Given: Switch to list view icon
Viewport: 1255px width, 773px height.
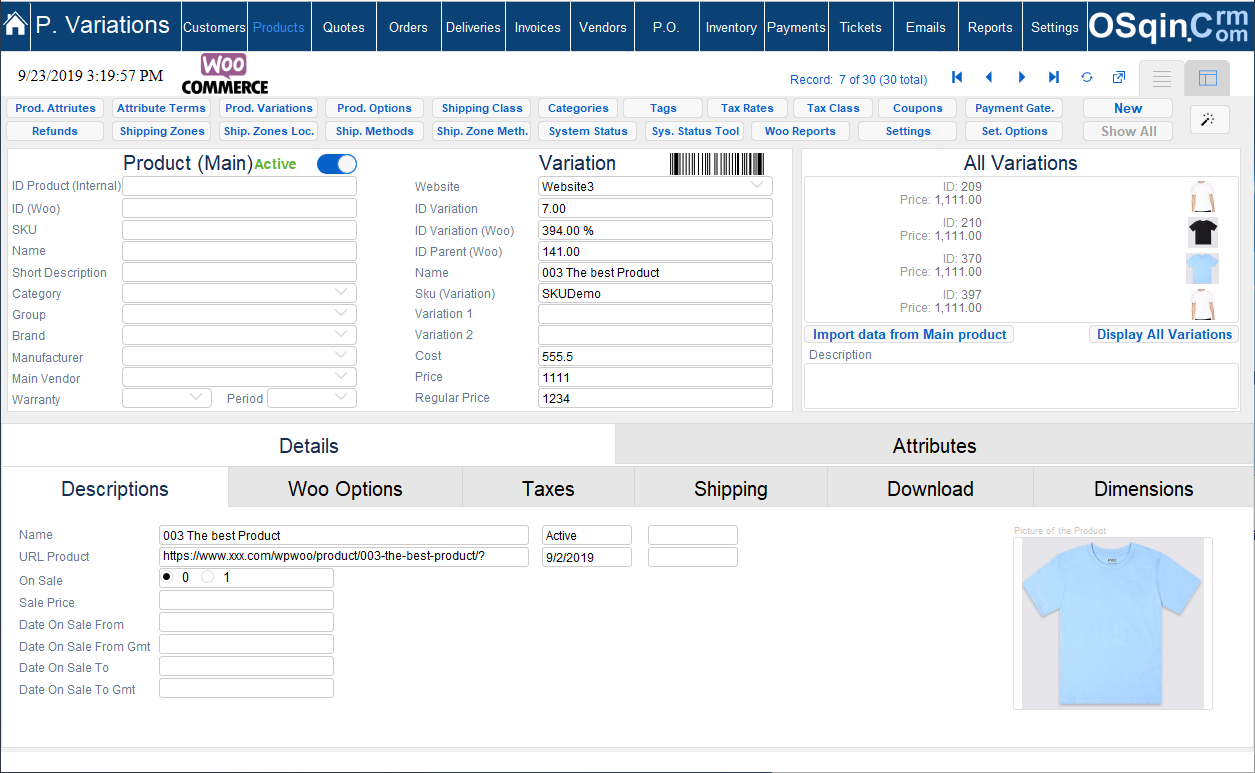Looking at the screenshot, I should coord(1162,78).
